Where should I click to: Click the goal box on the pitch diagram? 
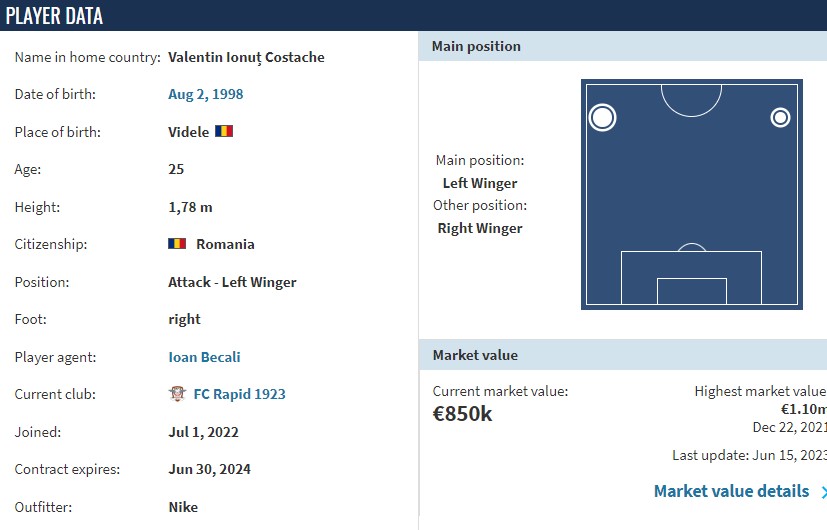(x=691, y=291)
